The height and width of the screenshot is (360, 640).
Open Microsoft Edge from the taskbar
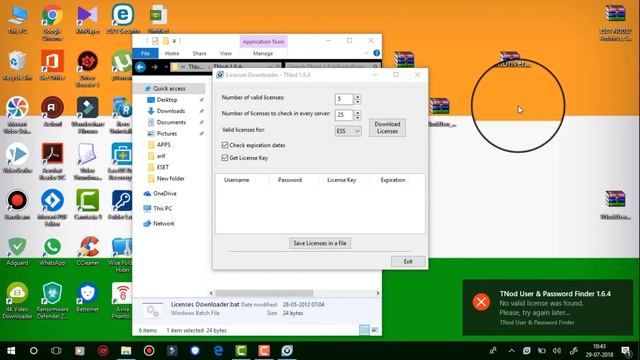218,351
